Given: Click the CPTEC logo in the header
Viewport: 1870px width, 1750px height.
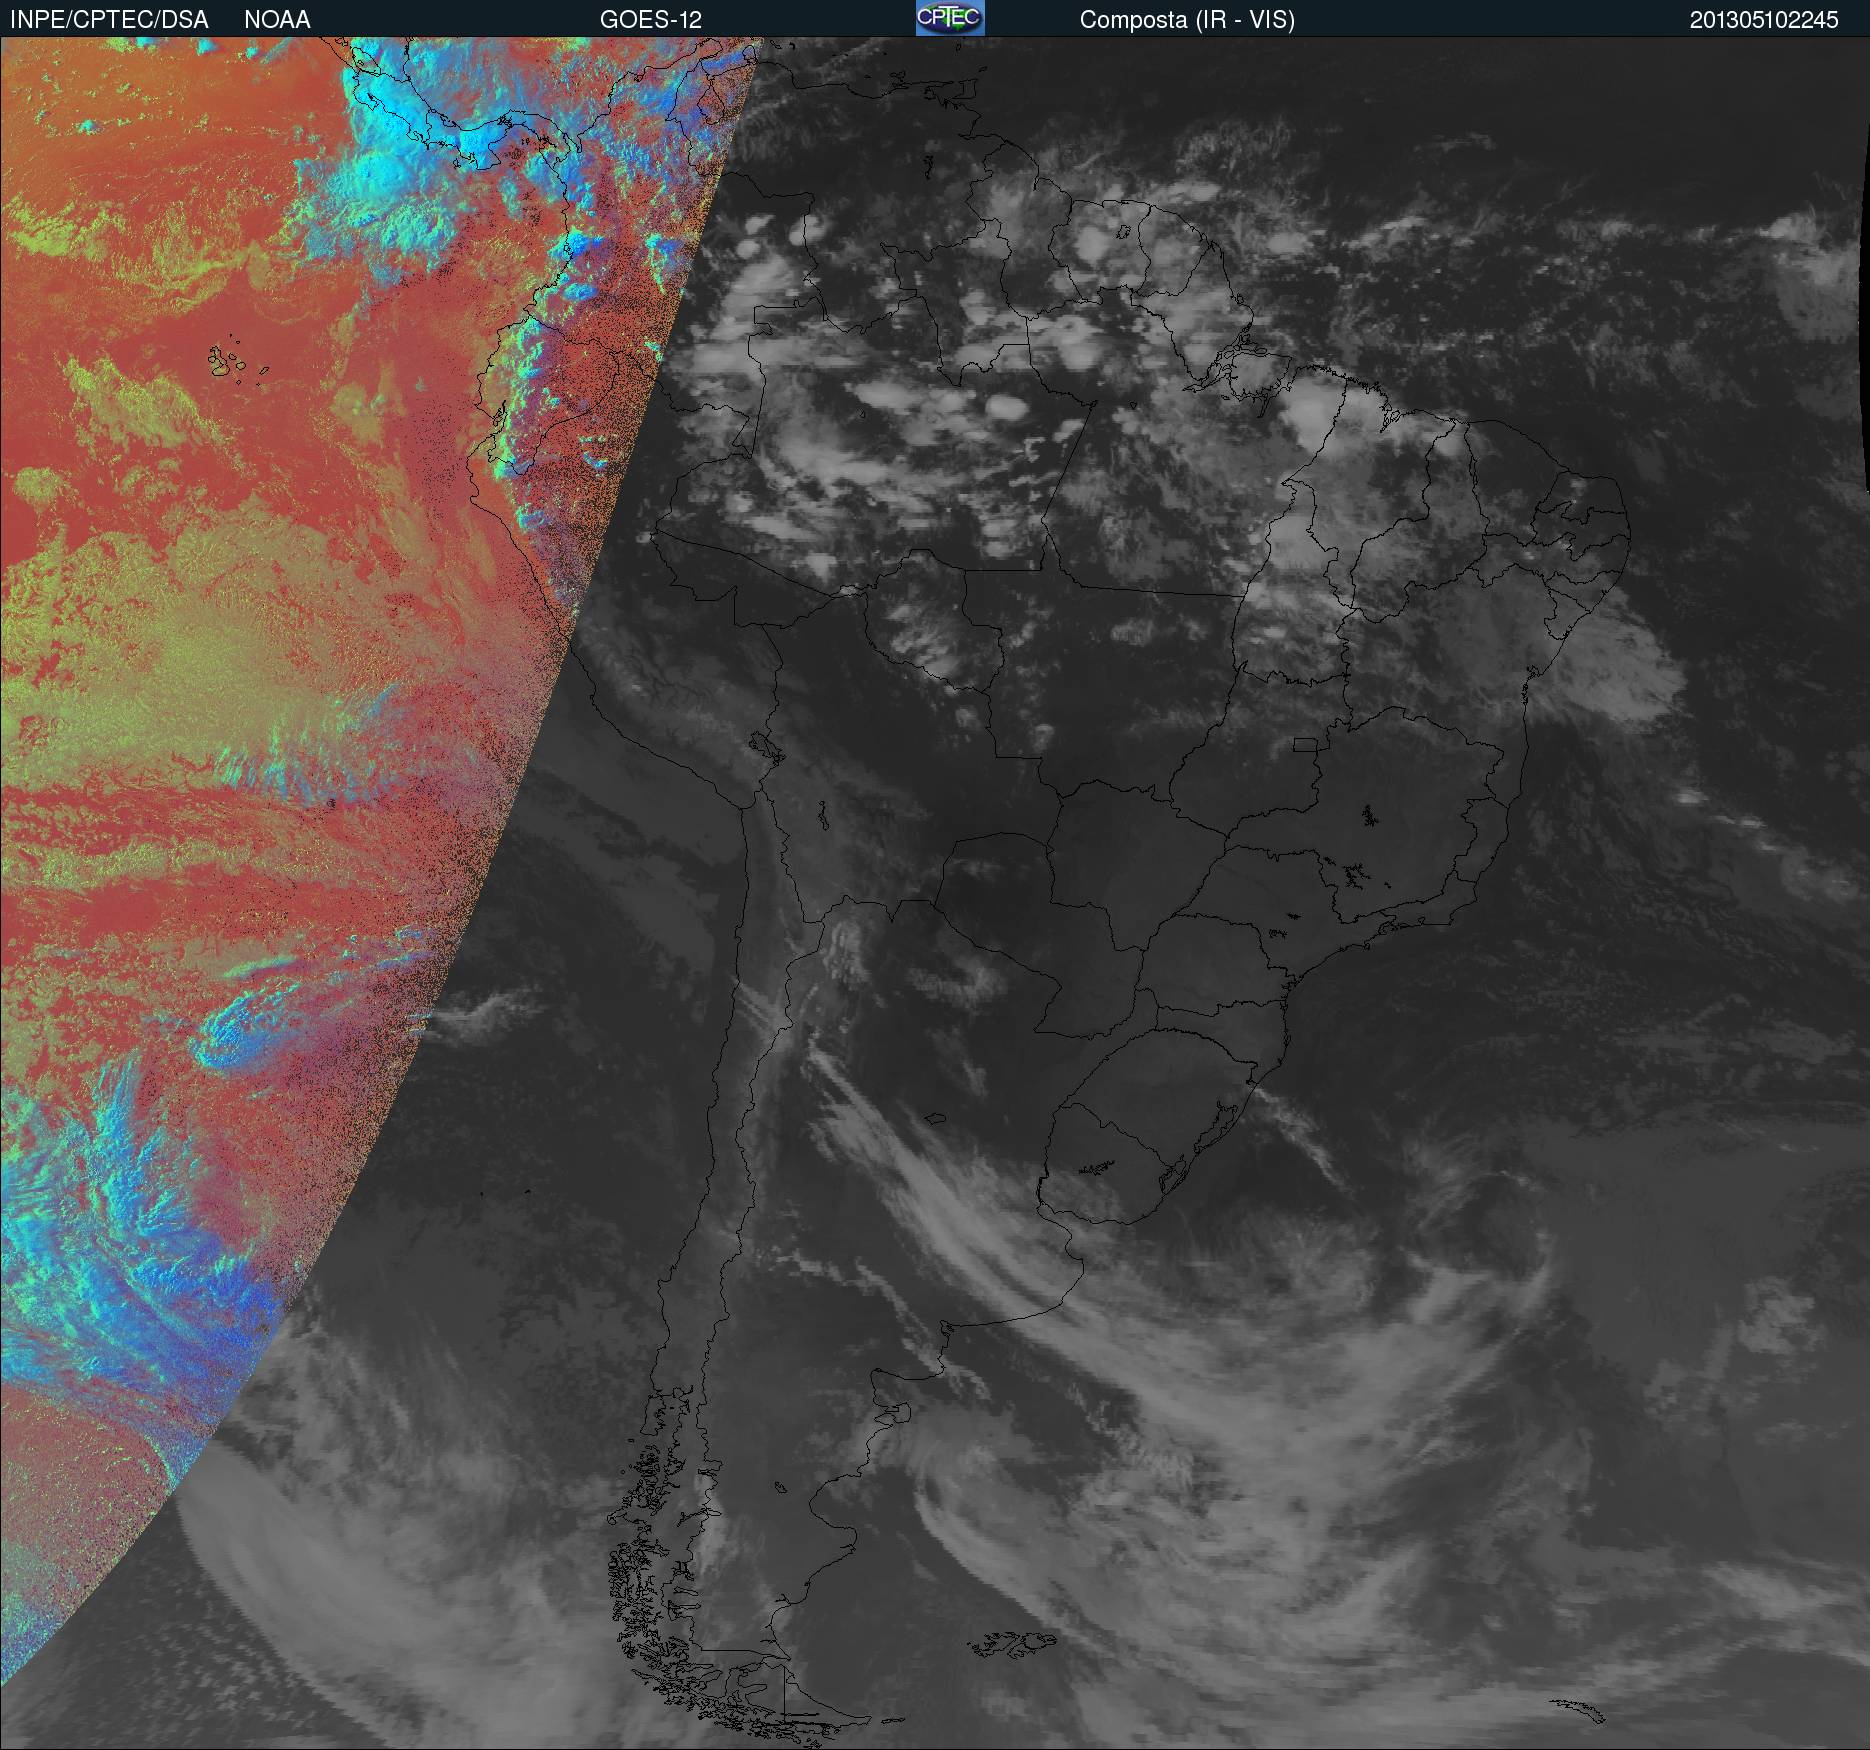Looking at the screenshot, I should coord(950,18).
